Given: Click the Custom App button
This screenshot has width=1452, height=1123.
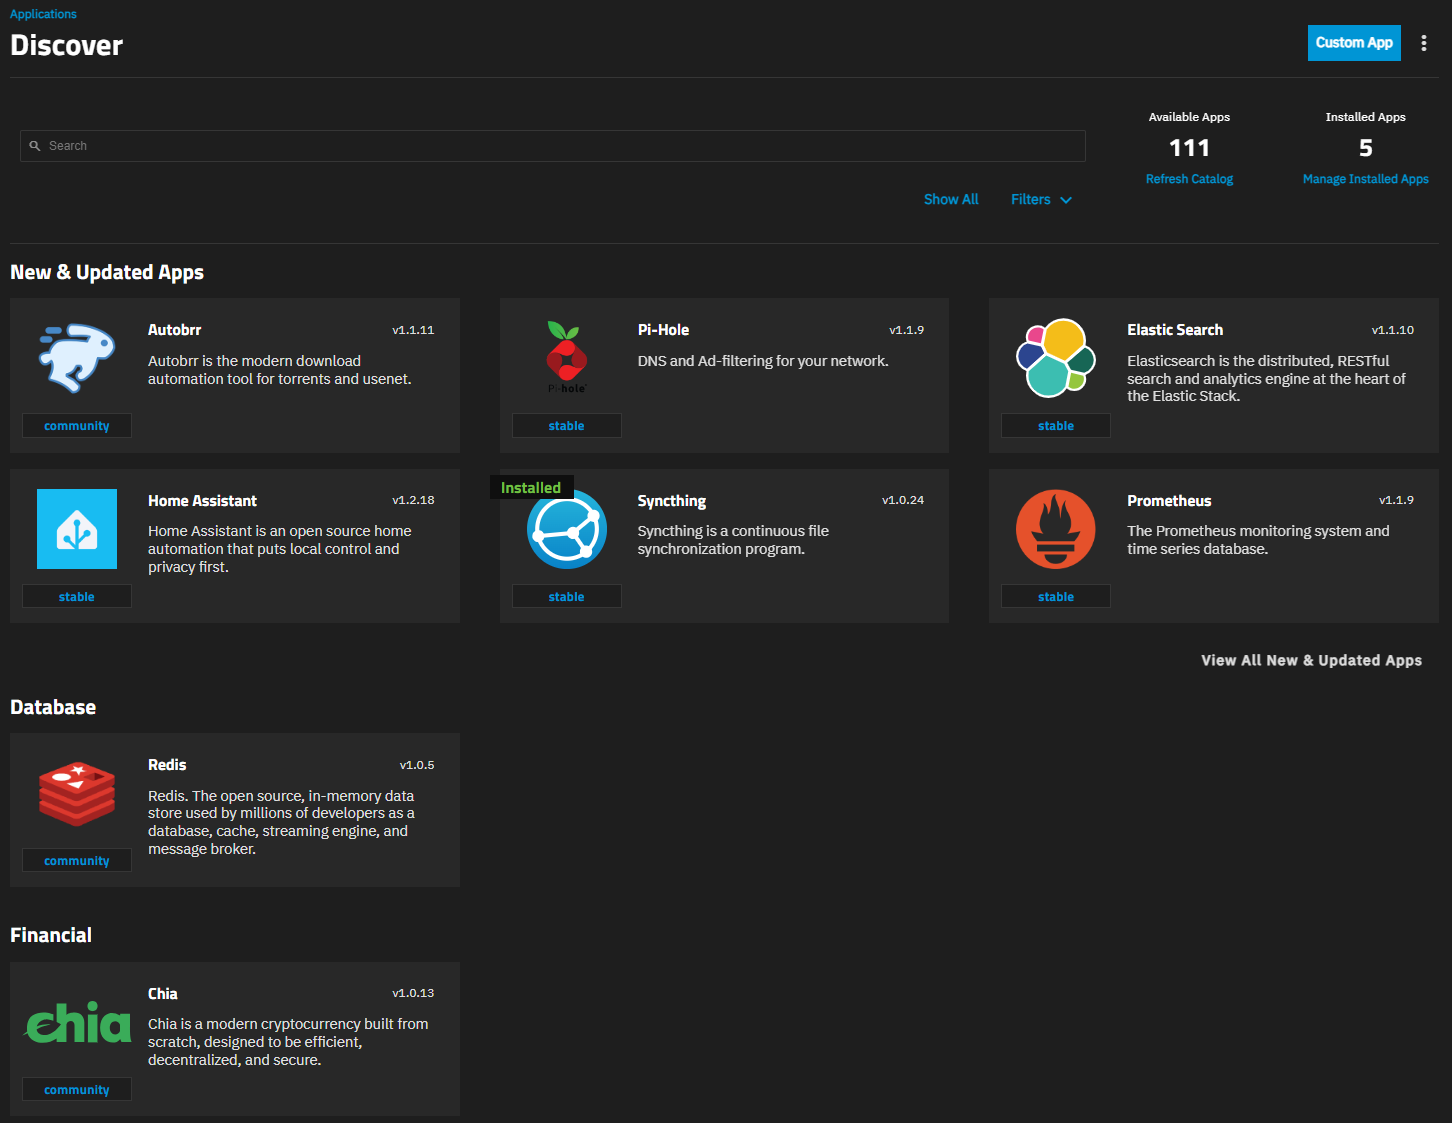Looking at the screenshot, I should click(1353, 43).
